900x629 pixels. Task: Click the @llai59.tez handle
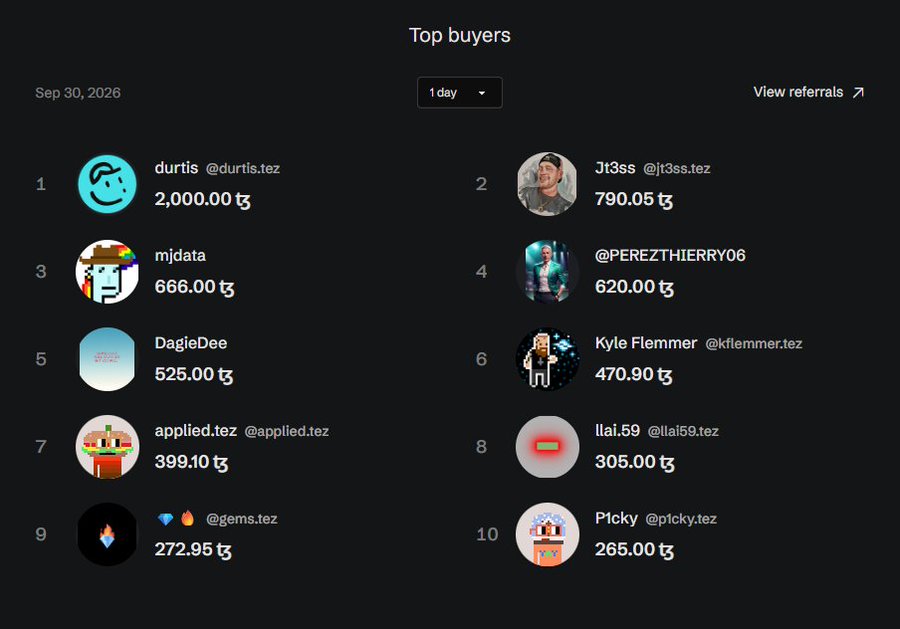coord(683,432)
